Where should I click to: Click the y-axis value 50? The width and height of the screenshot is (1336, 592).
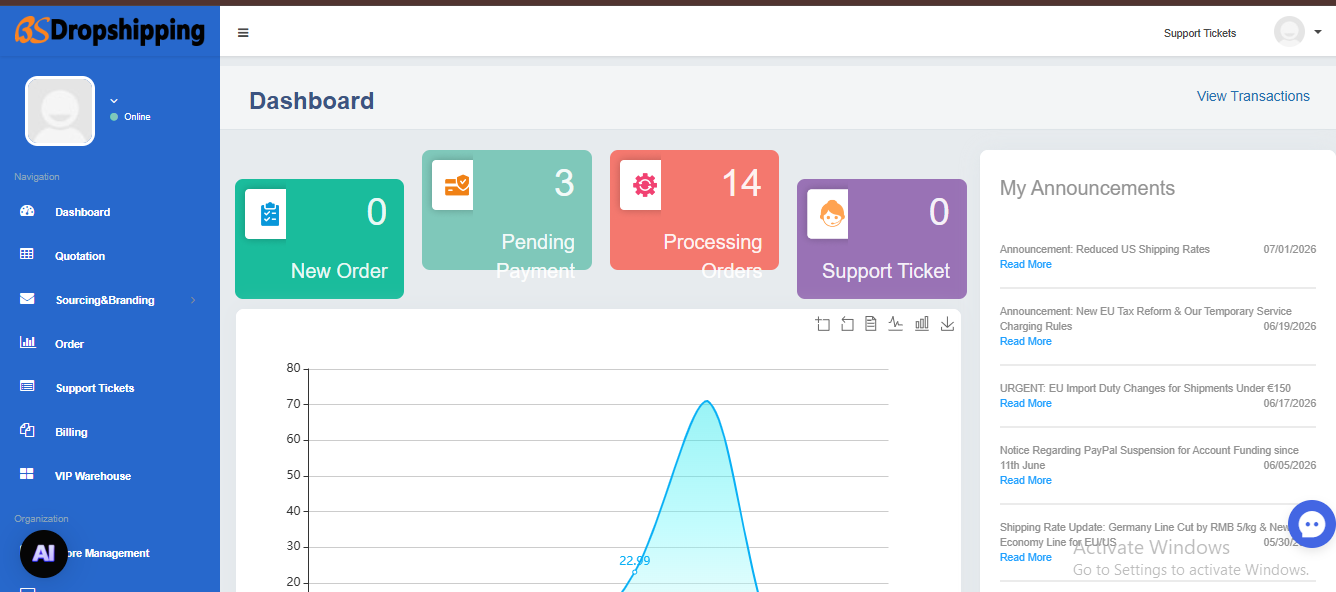click(x=293, y=475)
